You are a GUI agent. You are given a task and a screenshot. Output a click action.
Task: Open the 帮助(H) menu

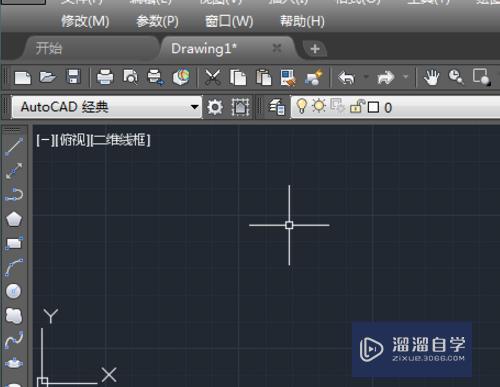pyautogui.click(x=302, y=22)
